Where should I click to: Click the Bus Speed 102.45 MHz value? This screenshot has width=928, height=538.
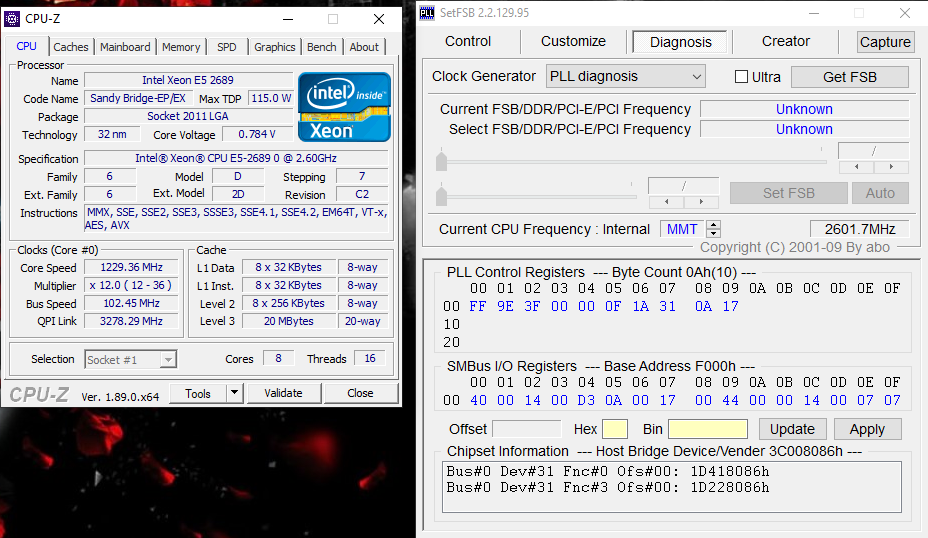point(131,303)
